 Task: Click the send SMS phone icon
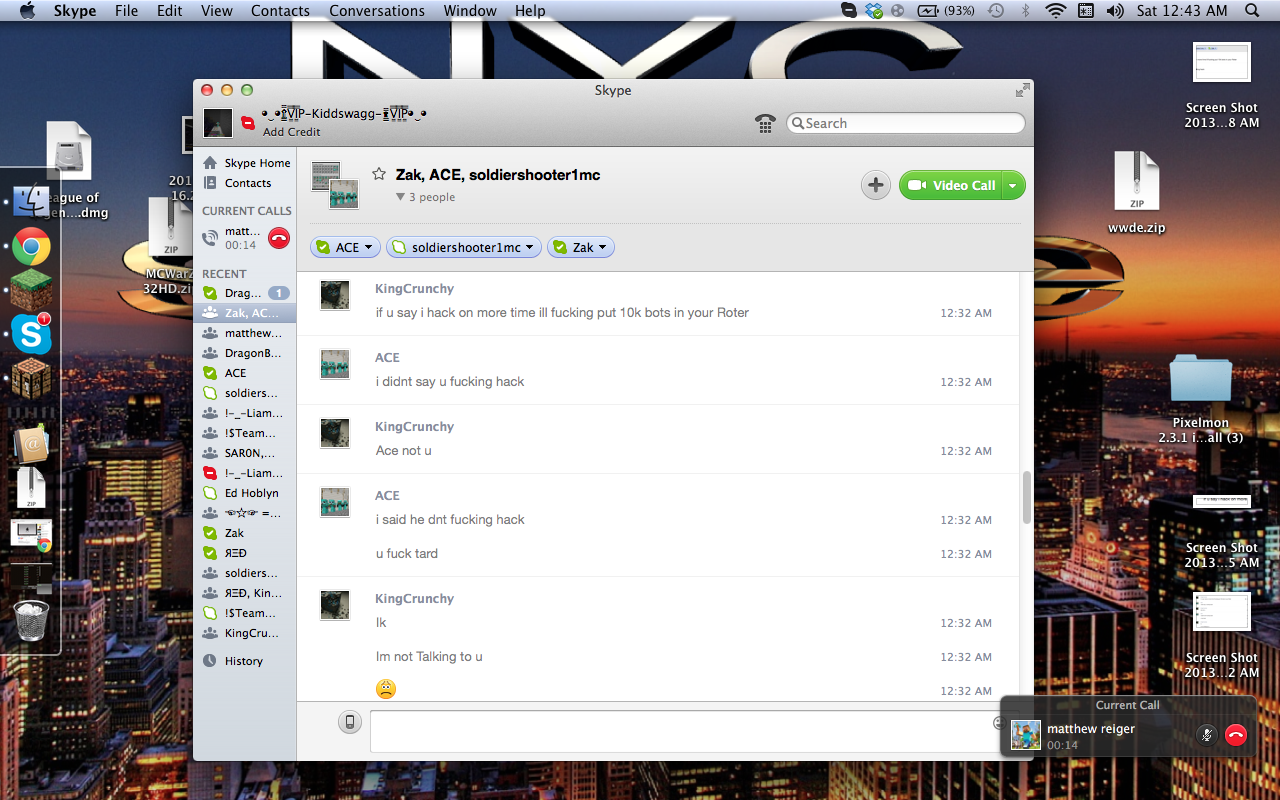coord(349,722)
